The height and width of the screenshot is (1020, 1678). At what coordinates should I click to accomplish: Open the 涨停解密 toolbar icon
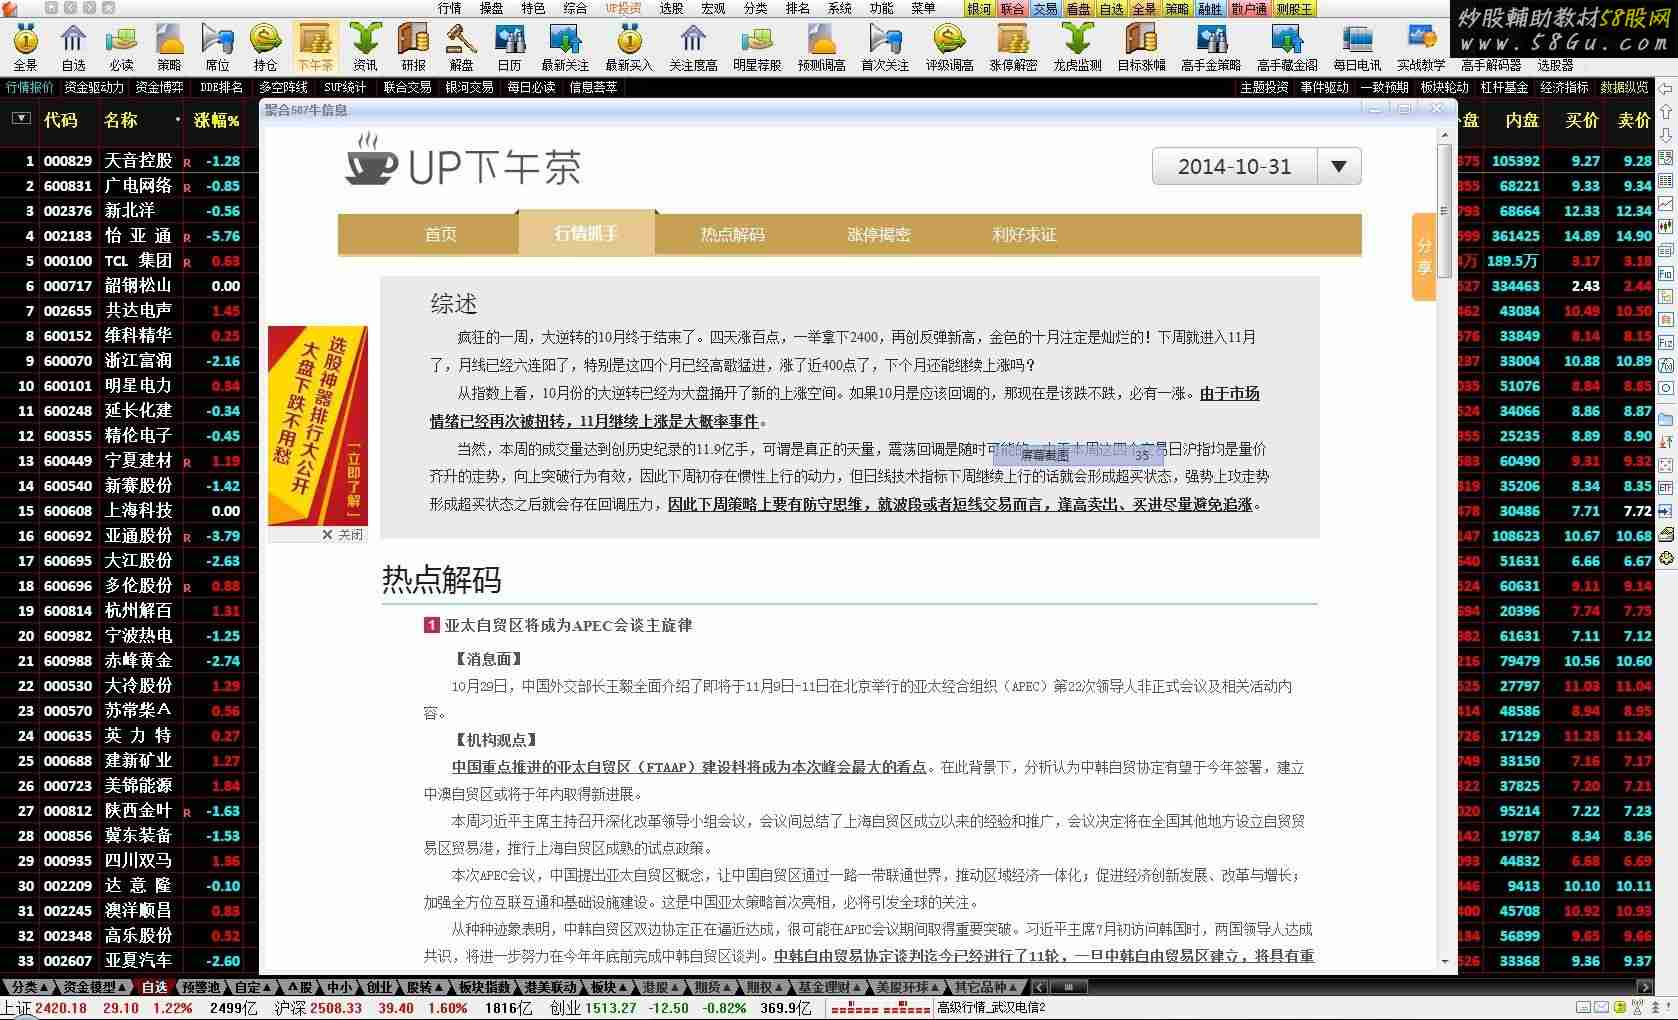pos(1013,47)
